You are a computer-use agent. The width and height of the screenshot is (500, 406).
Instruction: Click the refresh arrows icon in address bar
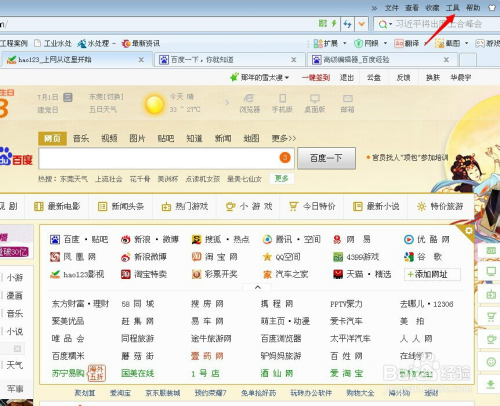coord(347,24)
